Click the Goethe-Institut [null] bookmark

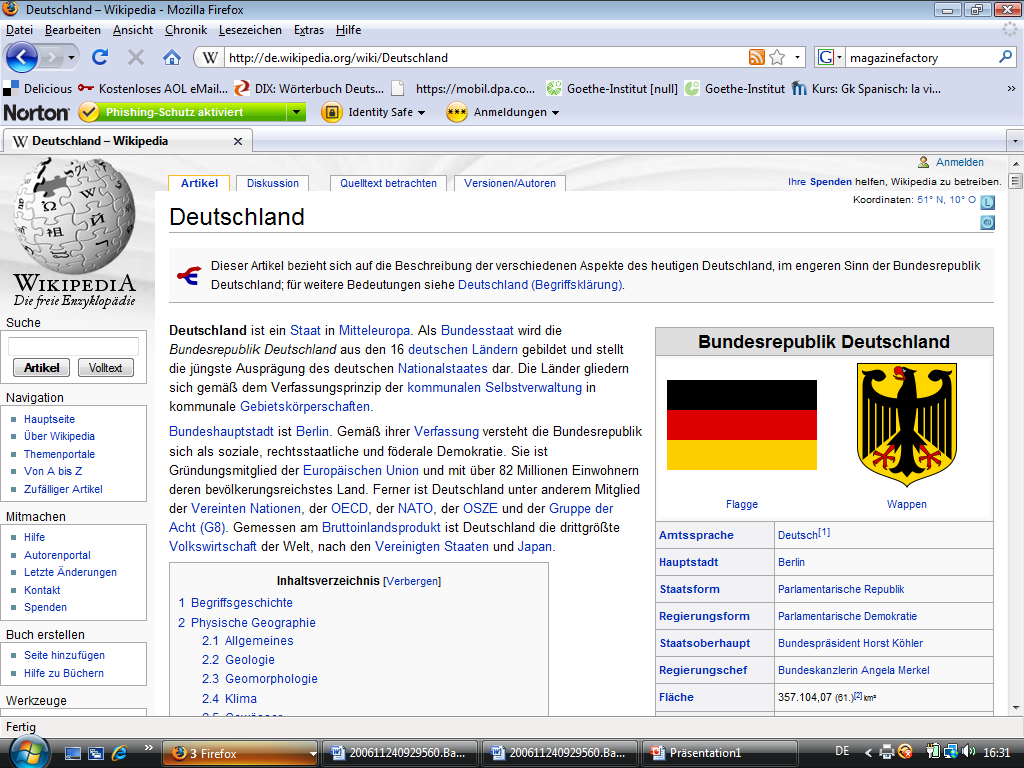click(x=612, y=88)
